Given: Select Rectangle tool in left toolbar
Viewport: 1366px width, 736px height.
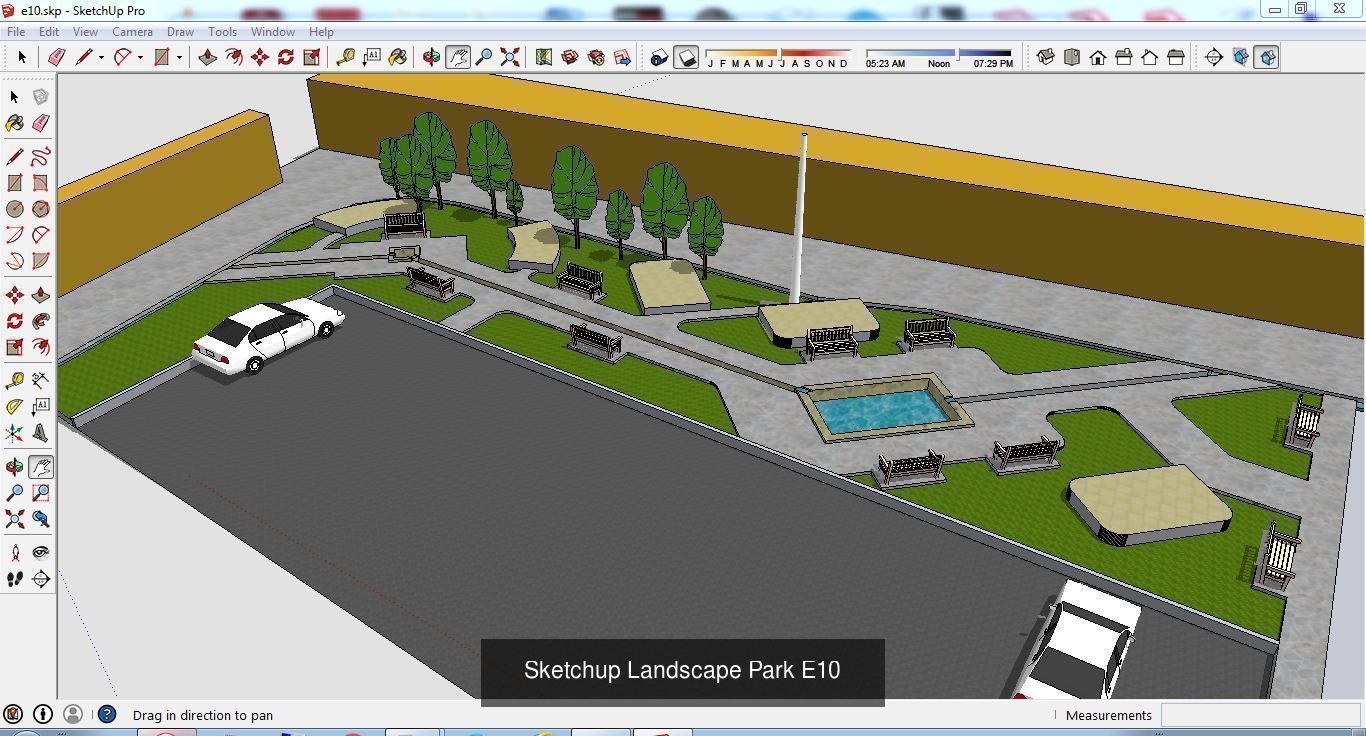Looking at the screenshot, I should tap(15, 183).
